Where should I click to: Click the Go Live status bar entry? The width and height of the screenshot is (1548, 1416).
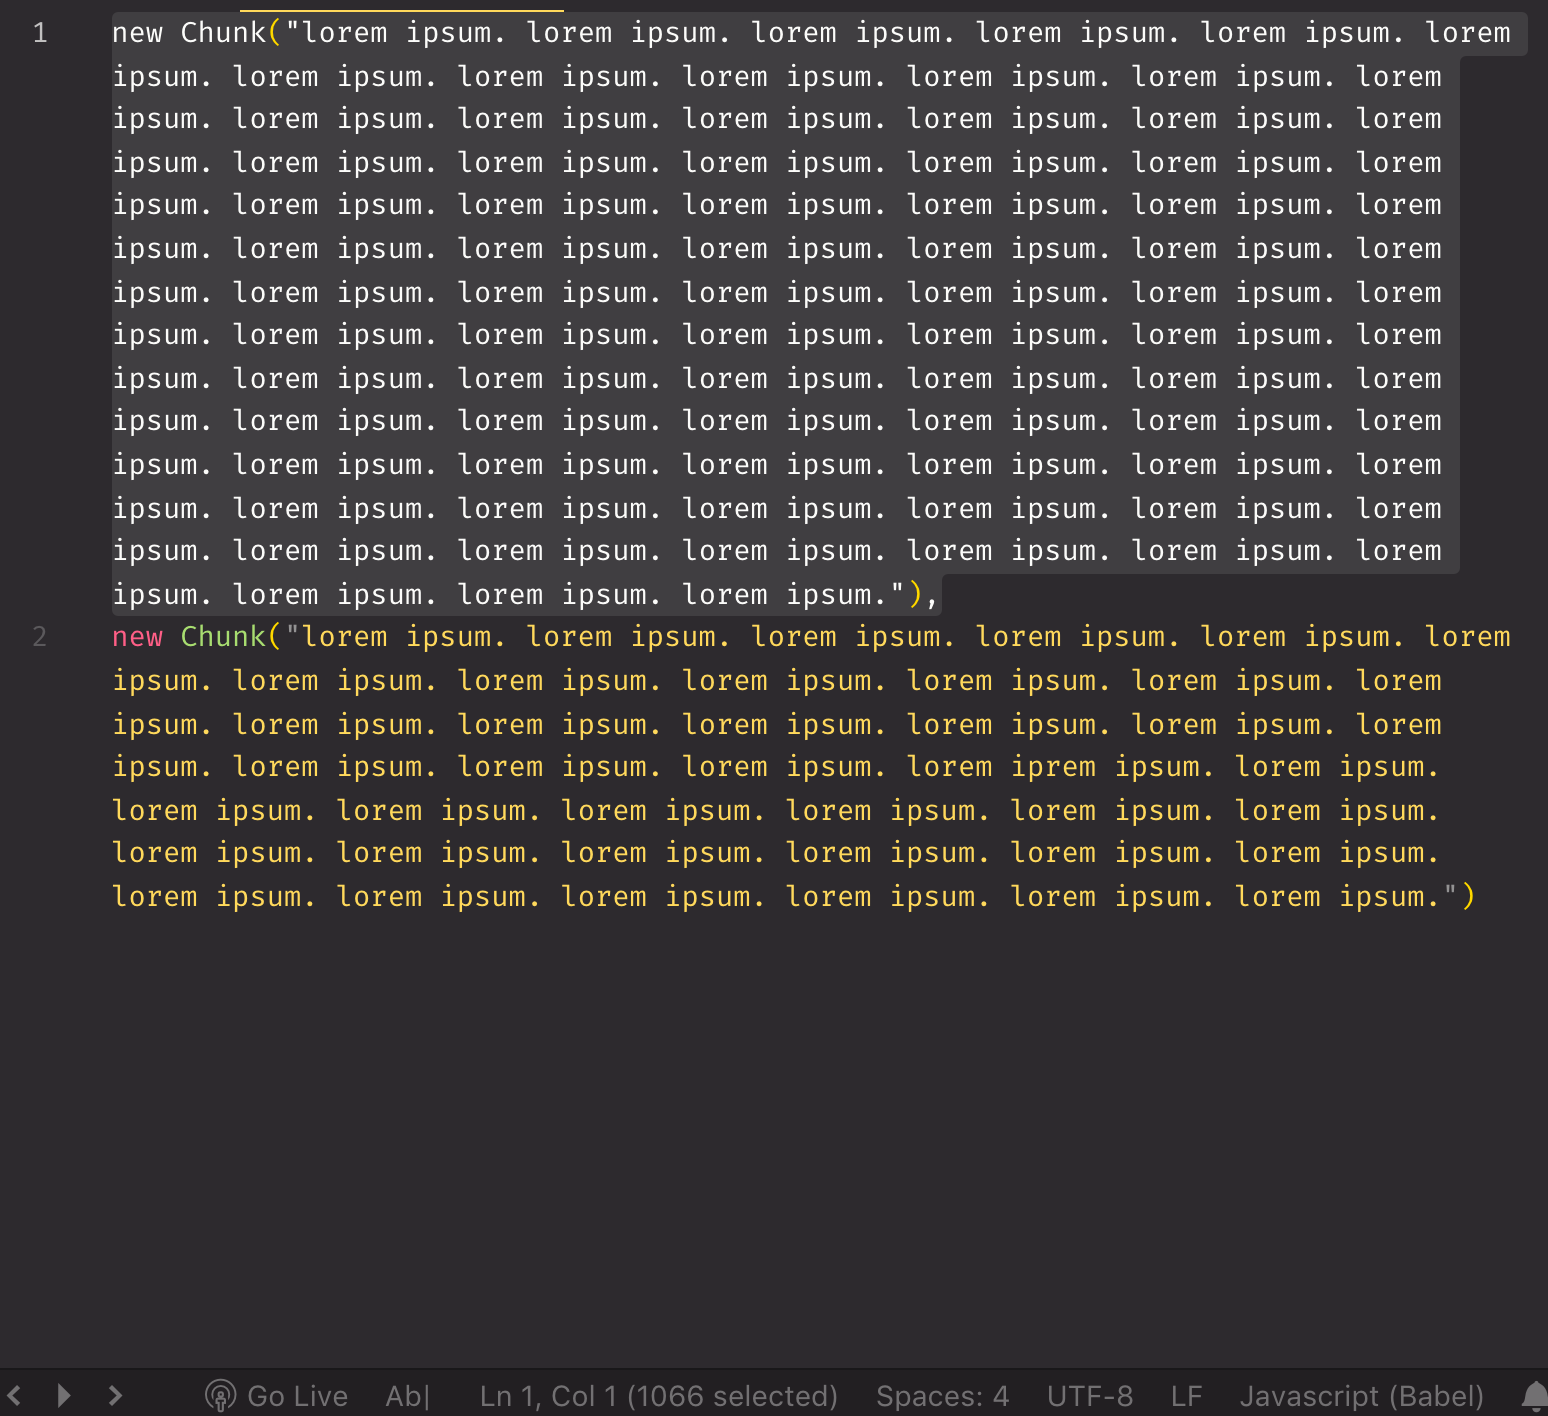(277, 1396)
